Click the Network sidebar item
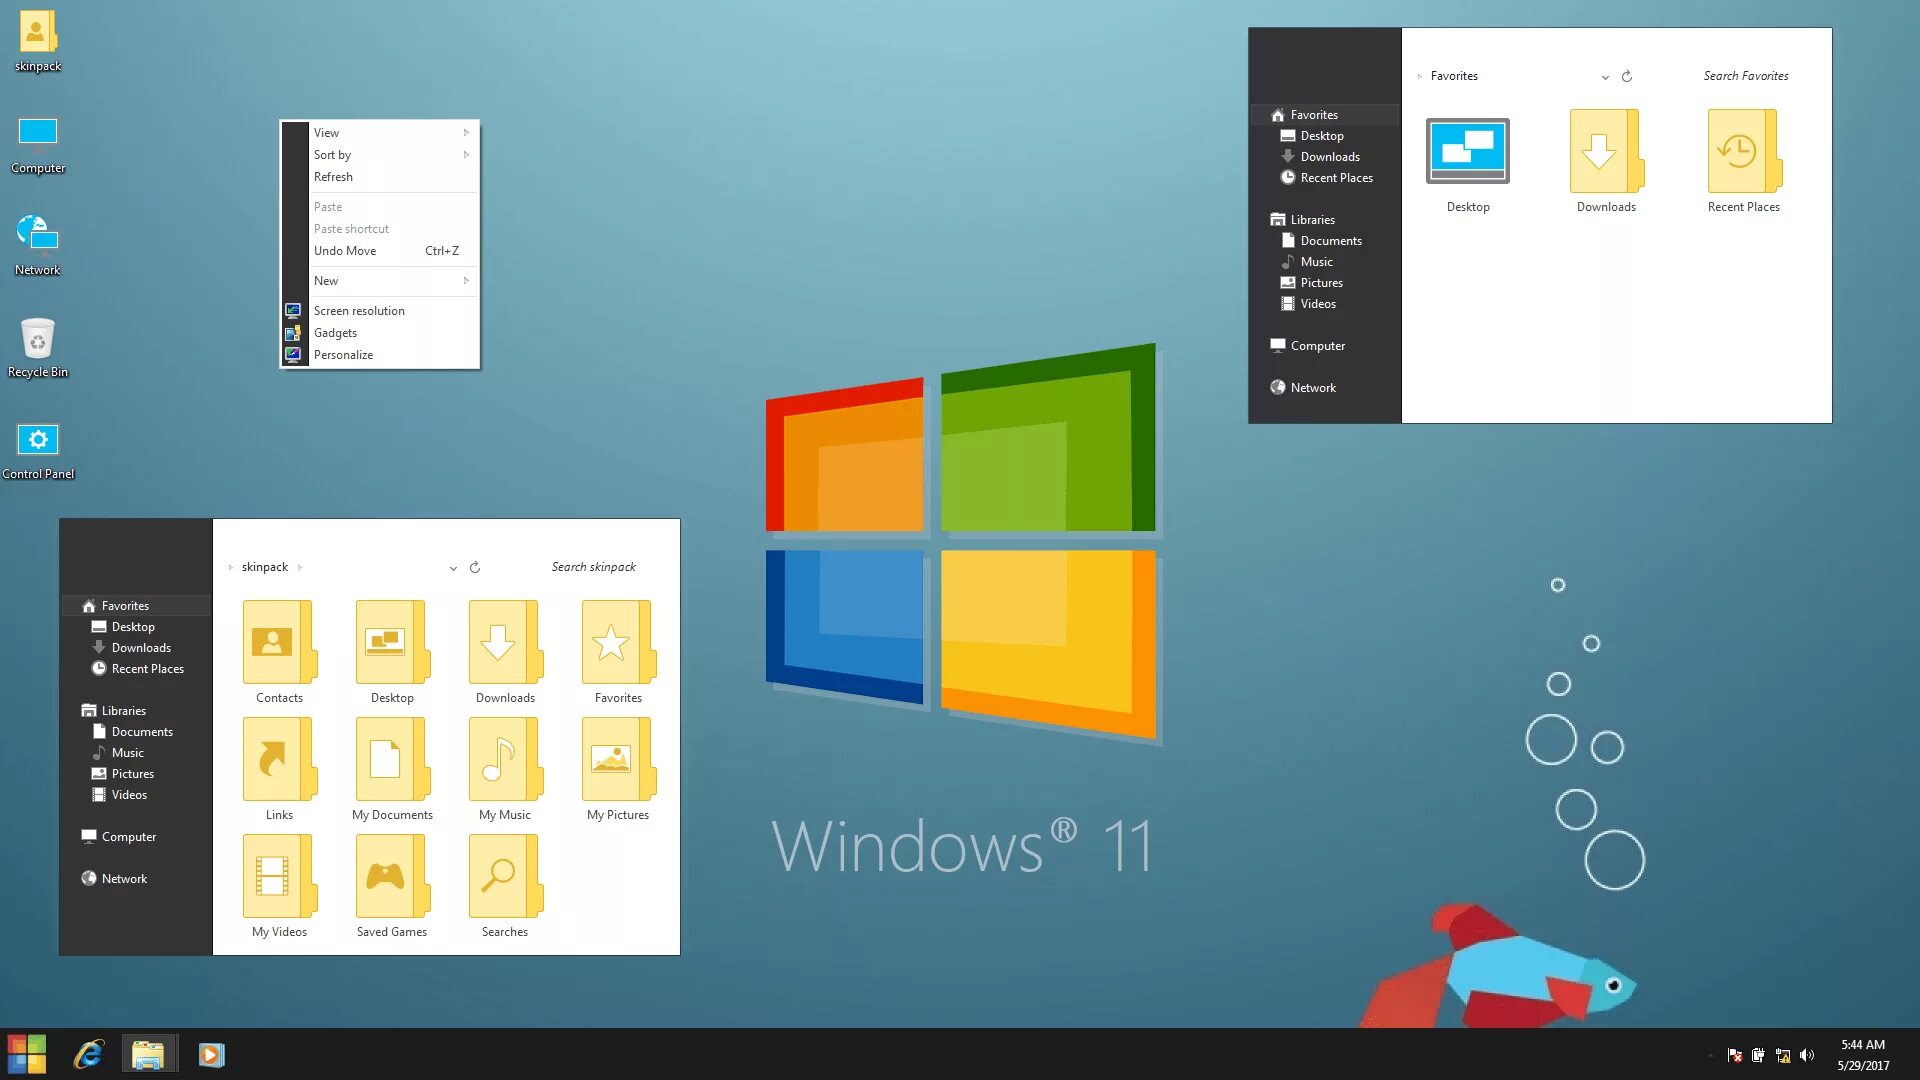This screenshot has height=1080, width=1920. [124, 877]
